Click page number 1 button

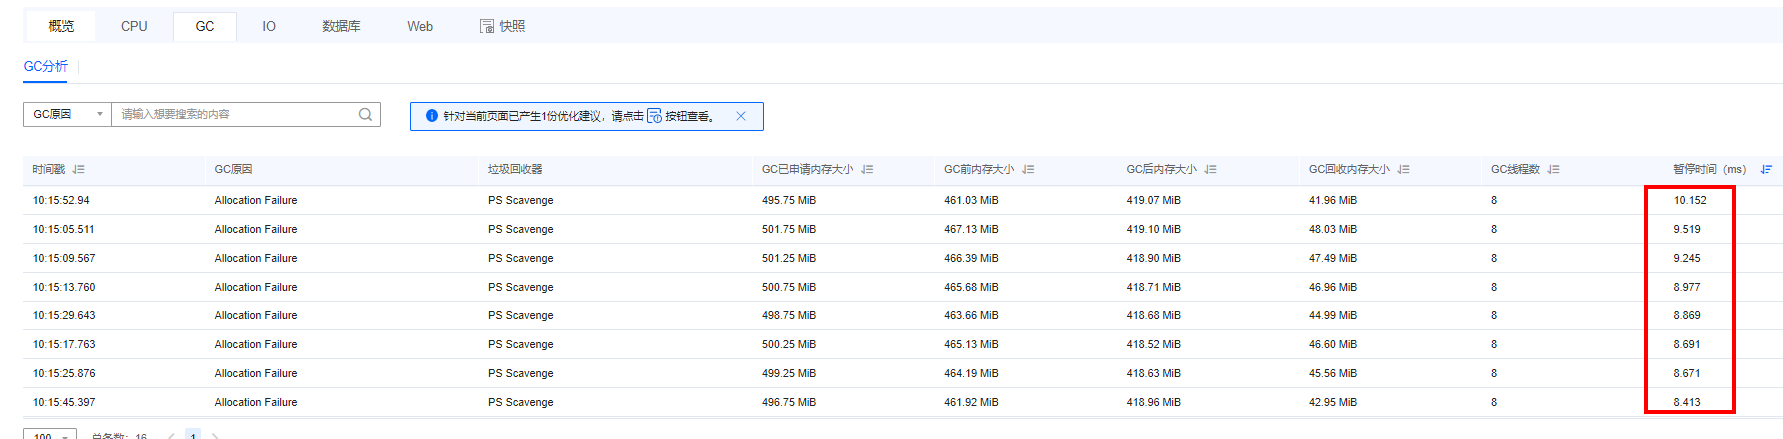point(193,435)
